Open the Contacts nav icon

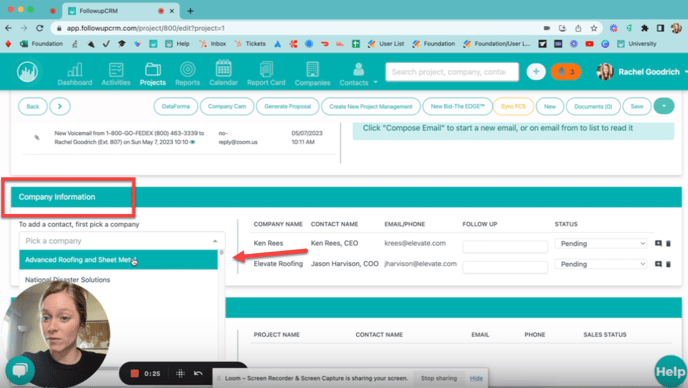354,73
